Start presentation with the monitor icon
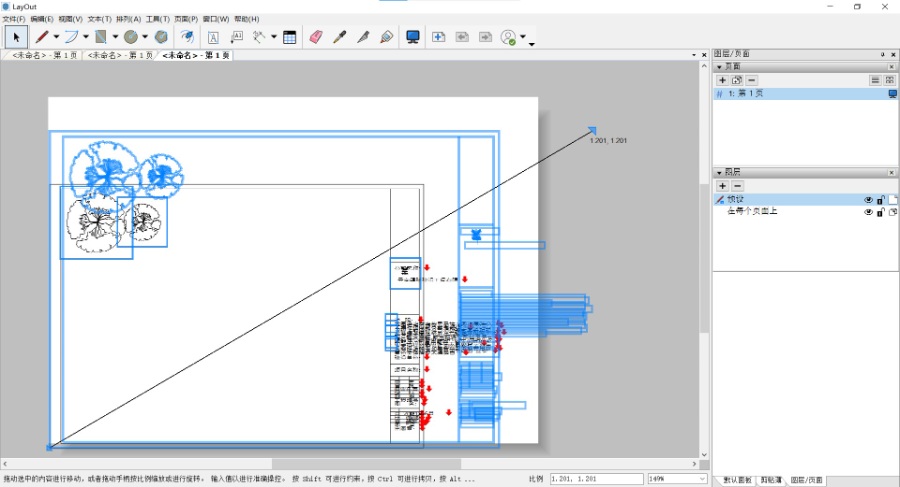Screen dimensions: 900x487 click(x=413, y=37)
